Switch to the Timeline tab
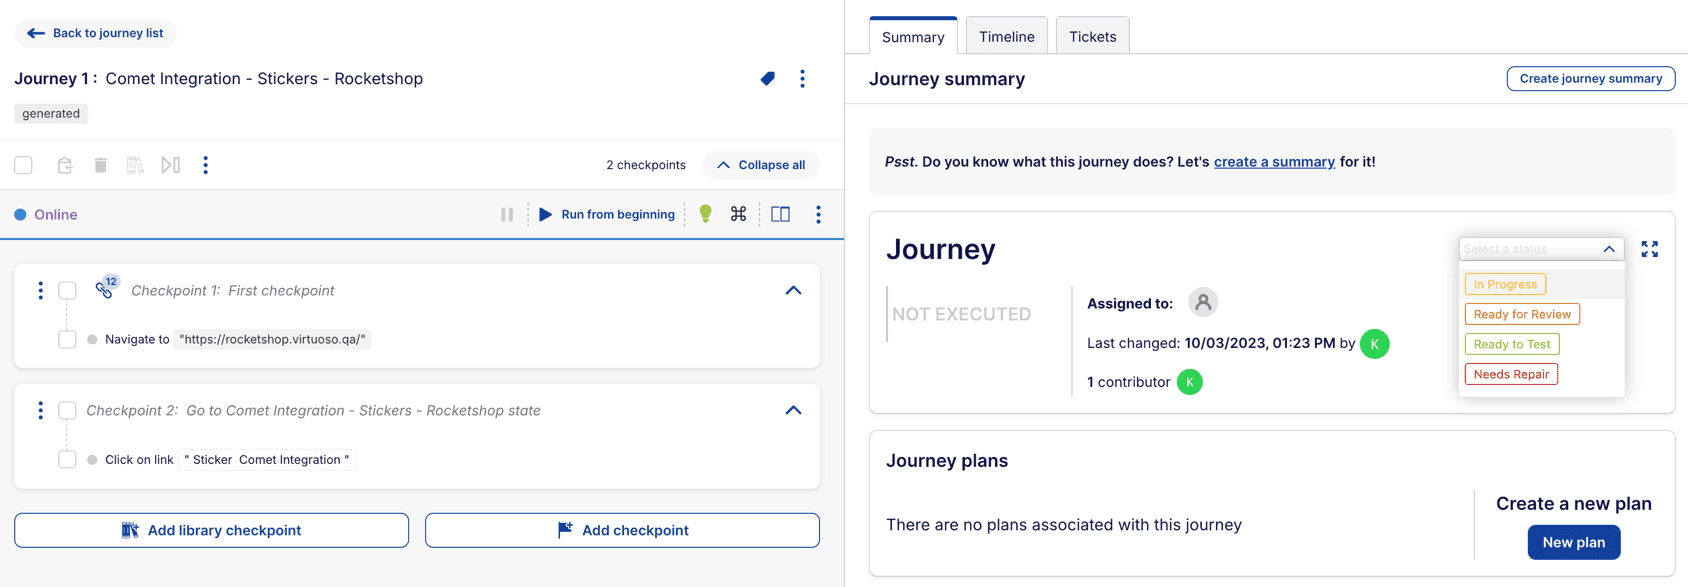 pos(1006,35)
